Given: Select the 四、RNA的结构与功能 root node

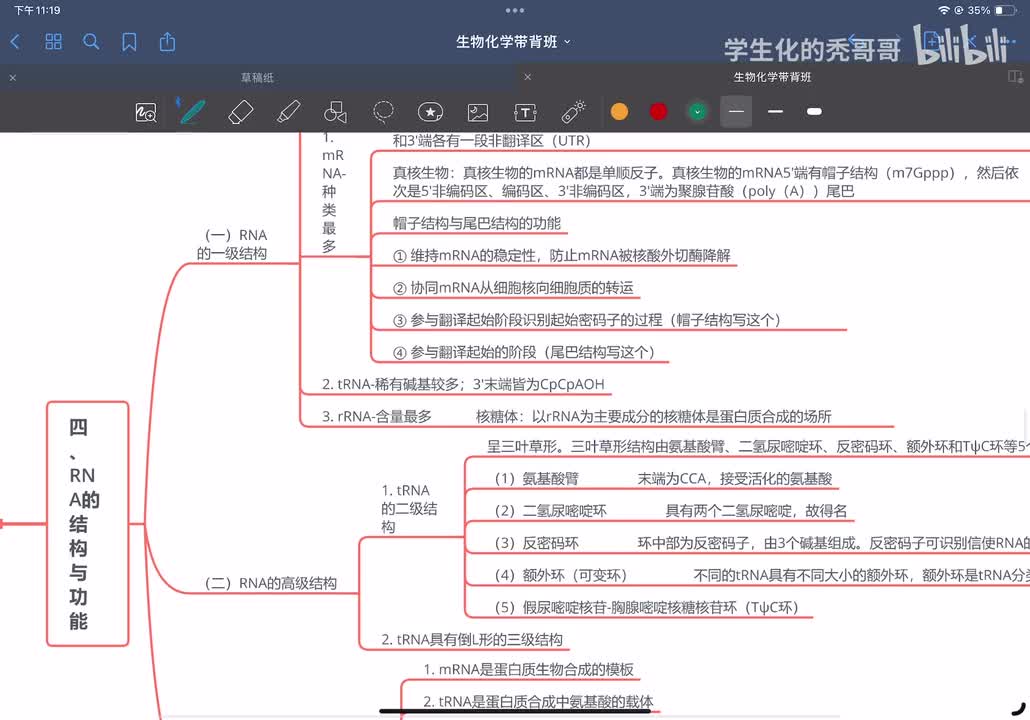Looking at the screenshot, I should 87,524.
